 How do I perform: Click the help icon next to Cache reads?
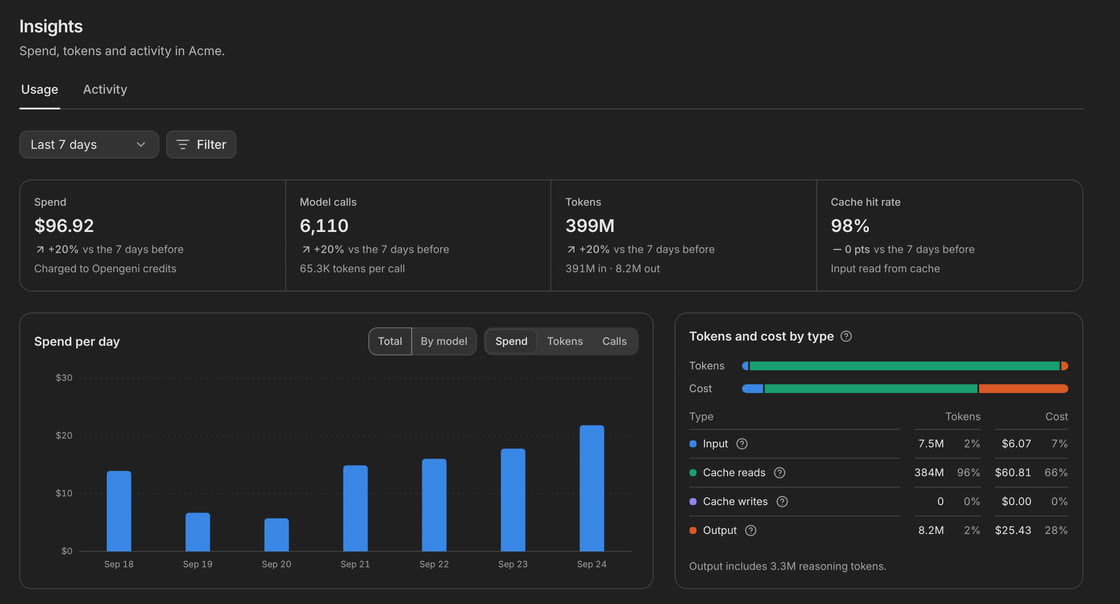[x=779, y=473]
